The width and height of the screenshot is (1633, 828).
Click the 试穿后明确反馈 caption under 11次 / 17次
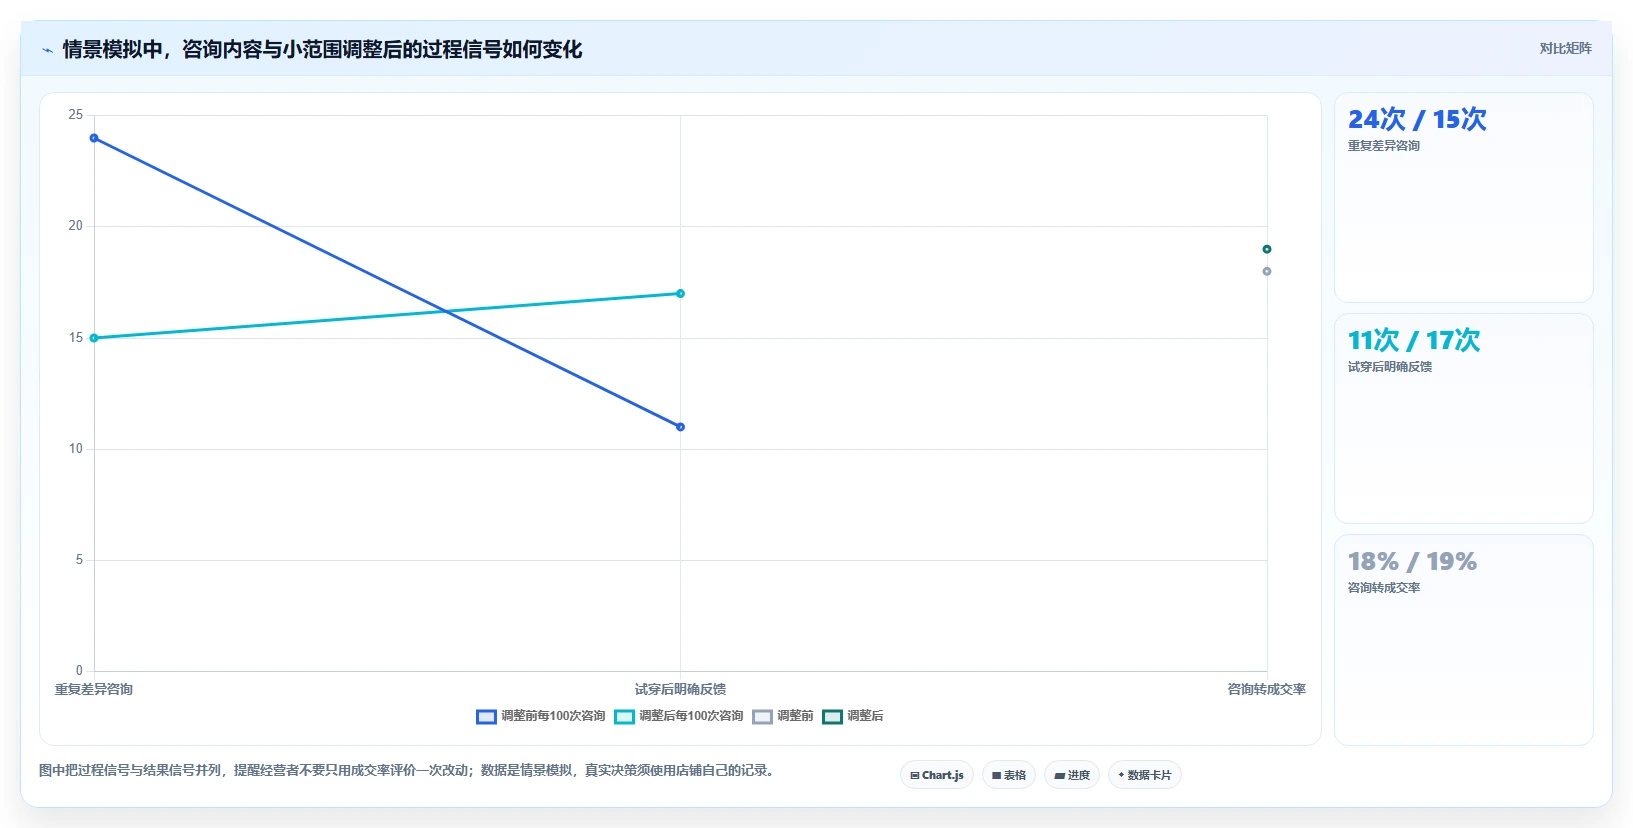[x=1390, y=367]
